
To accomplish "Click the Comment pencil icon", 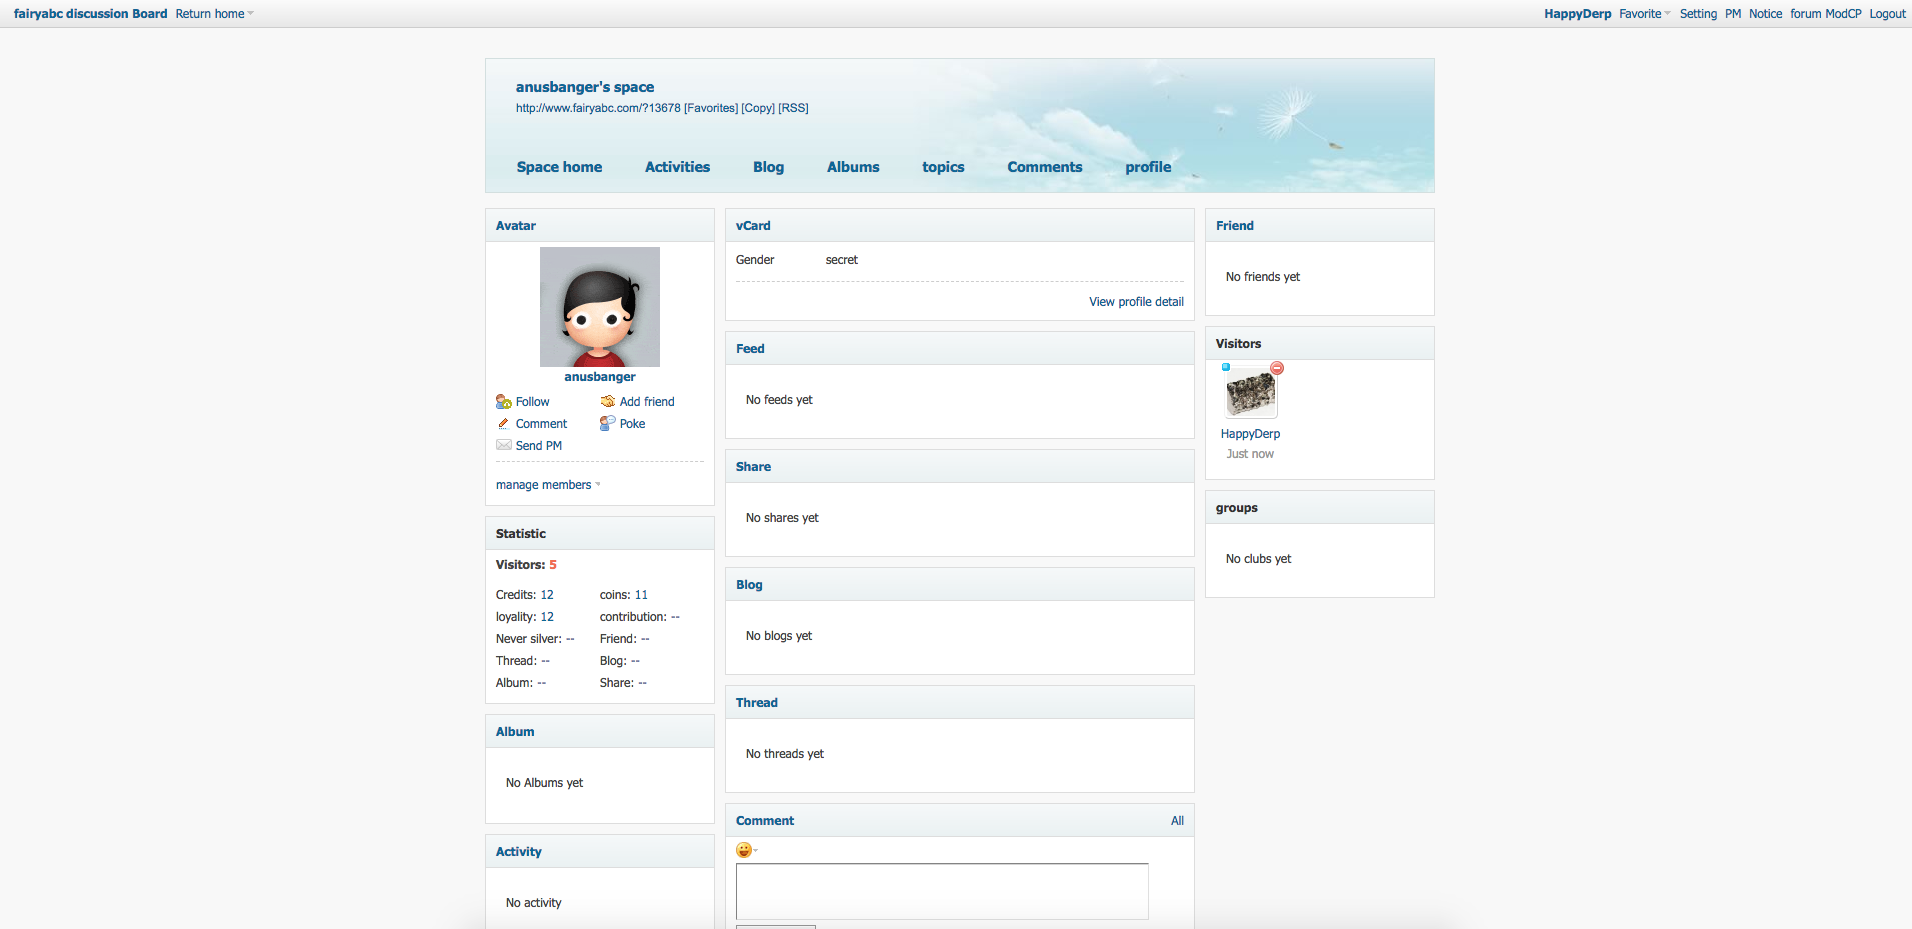I will coord(504,424).
